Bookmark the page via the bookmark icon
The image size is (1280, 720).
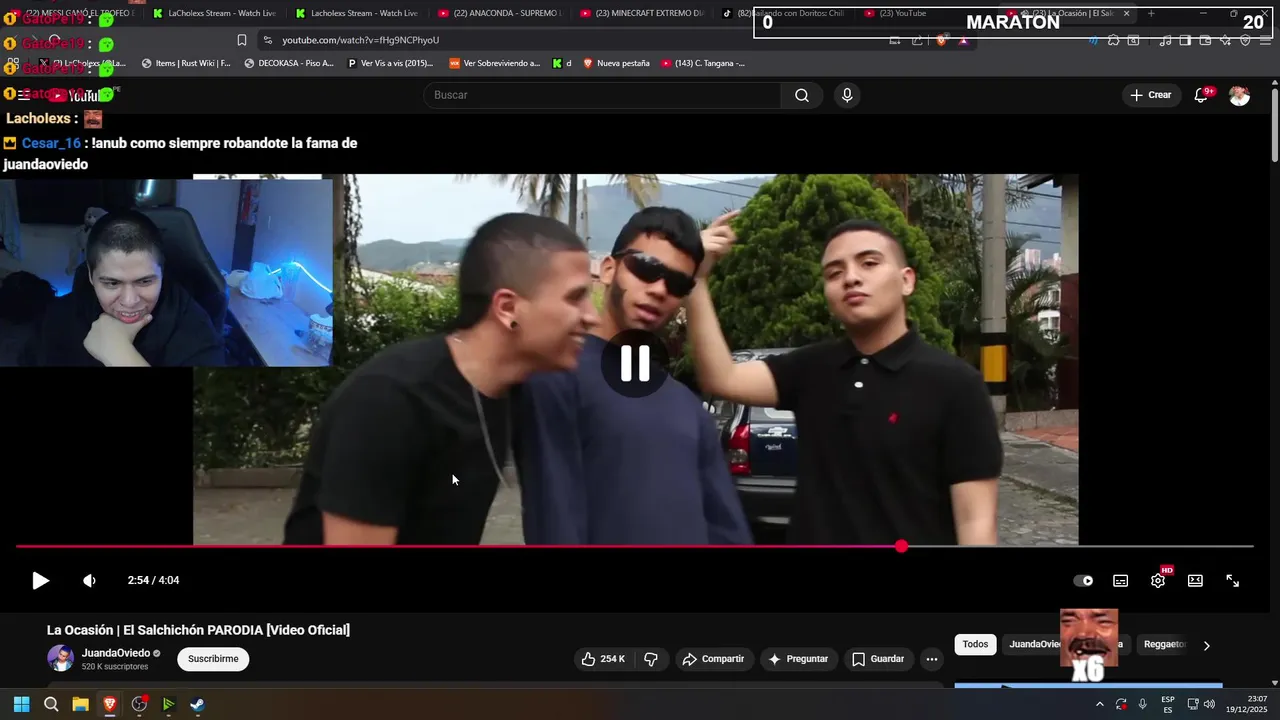click(241, 40)
